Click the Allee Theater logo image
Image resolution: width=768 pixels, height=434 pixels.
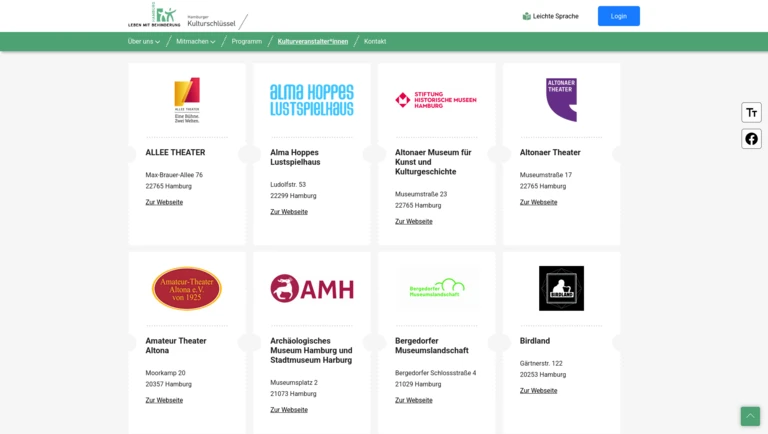tap(187, 100)
